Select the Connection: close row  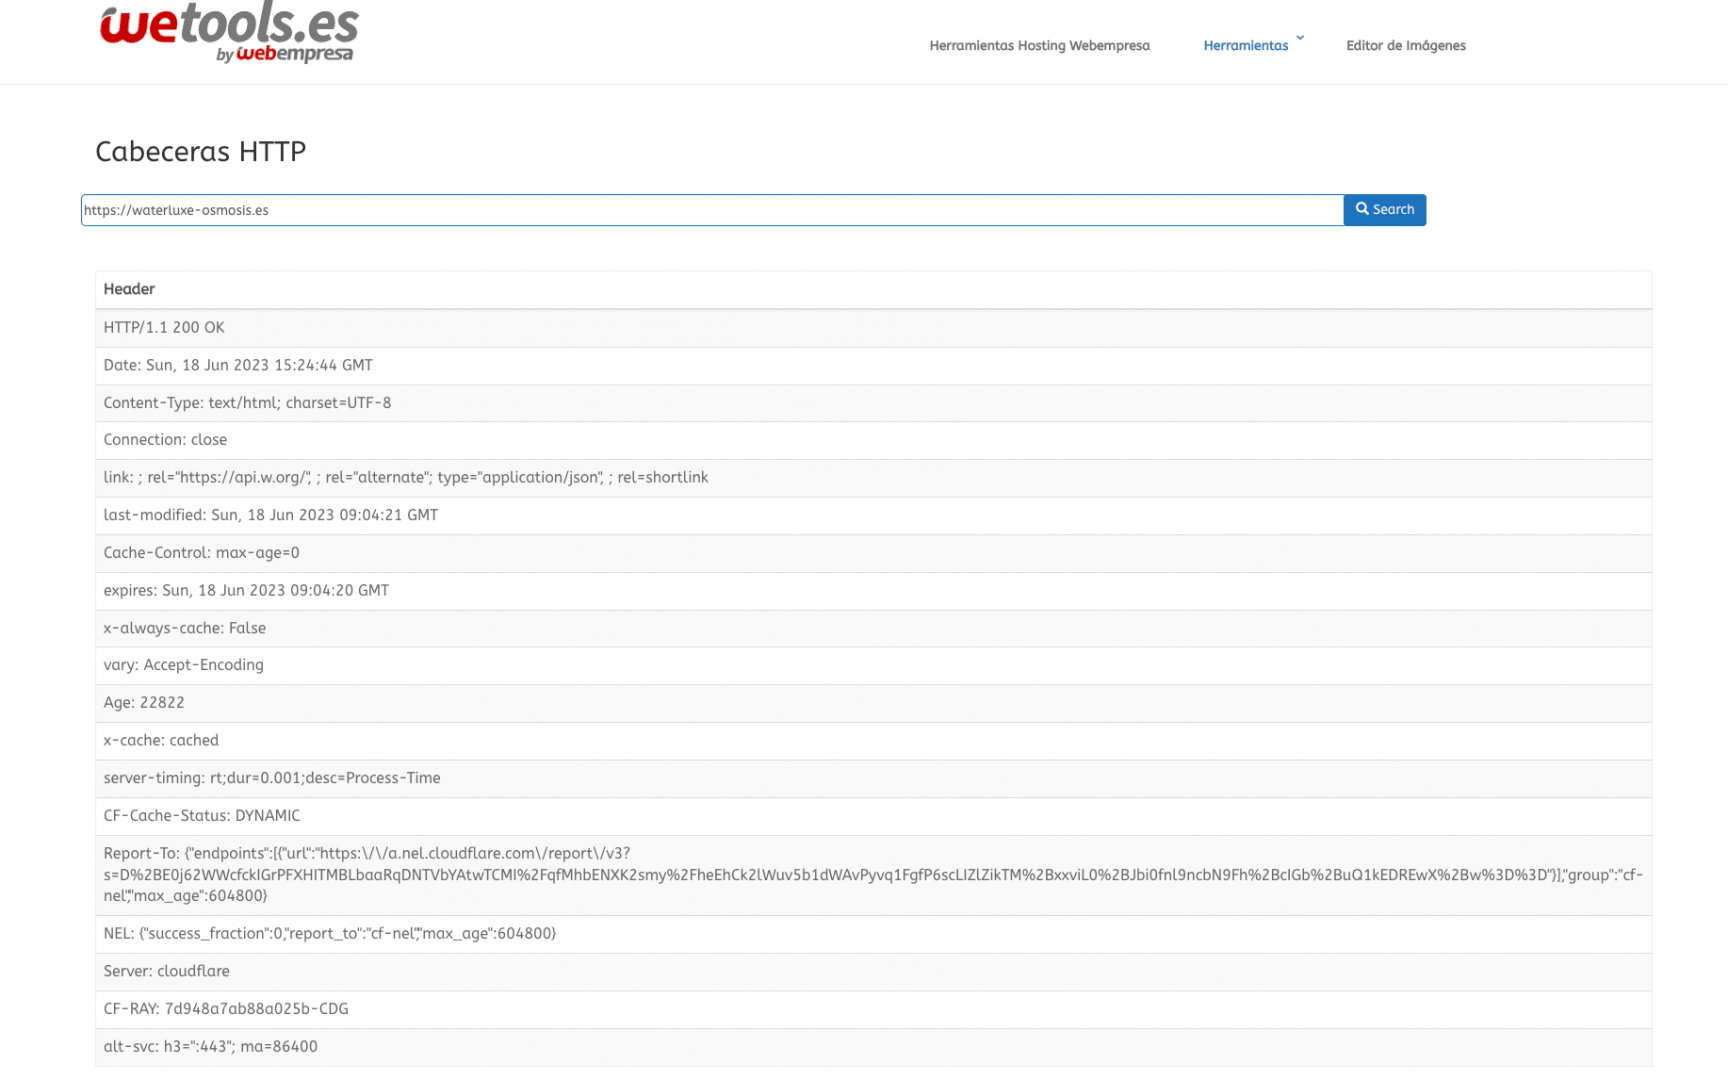(873, 440)
